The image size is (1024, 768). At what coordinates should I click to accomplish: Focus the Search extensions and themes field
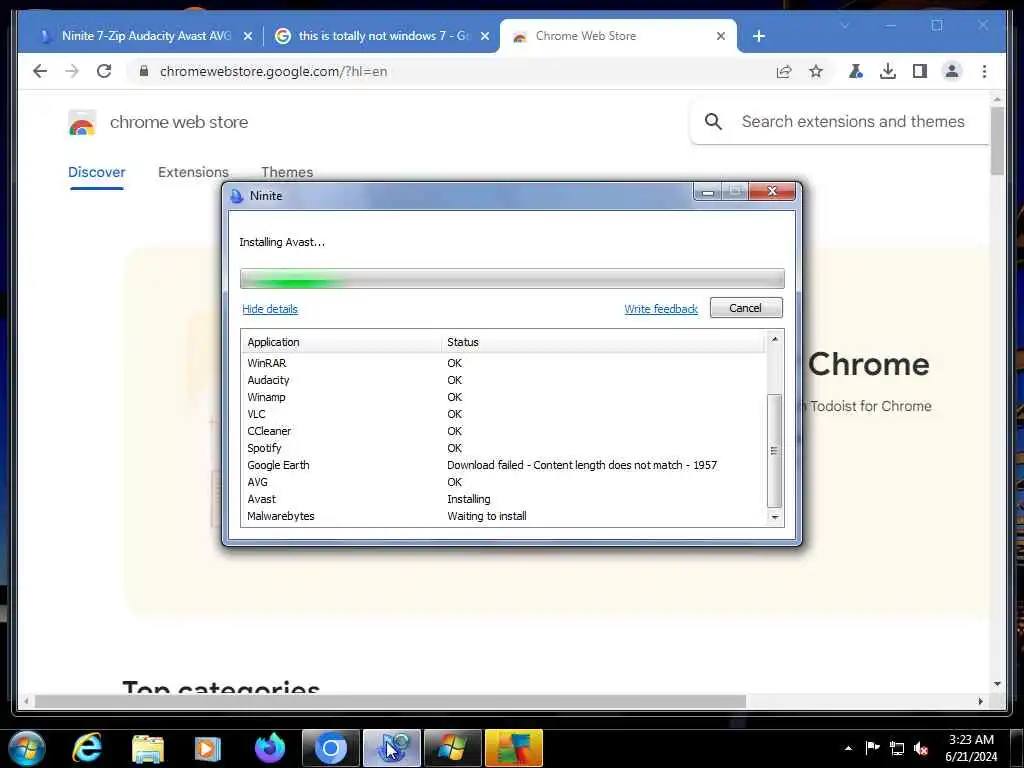853,121
